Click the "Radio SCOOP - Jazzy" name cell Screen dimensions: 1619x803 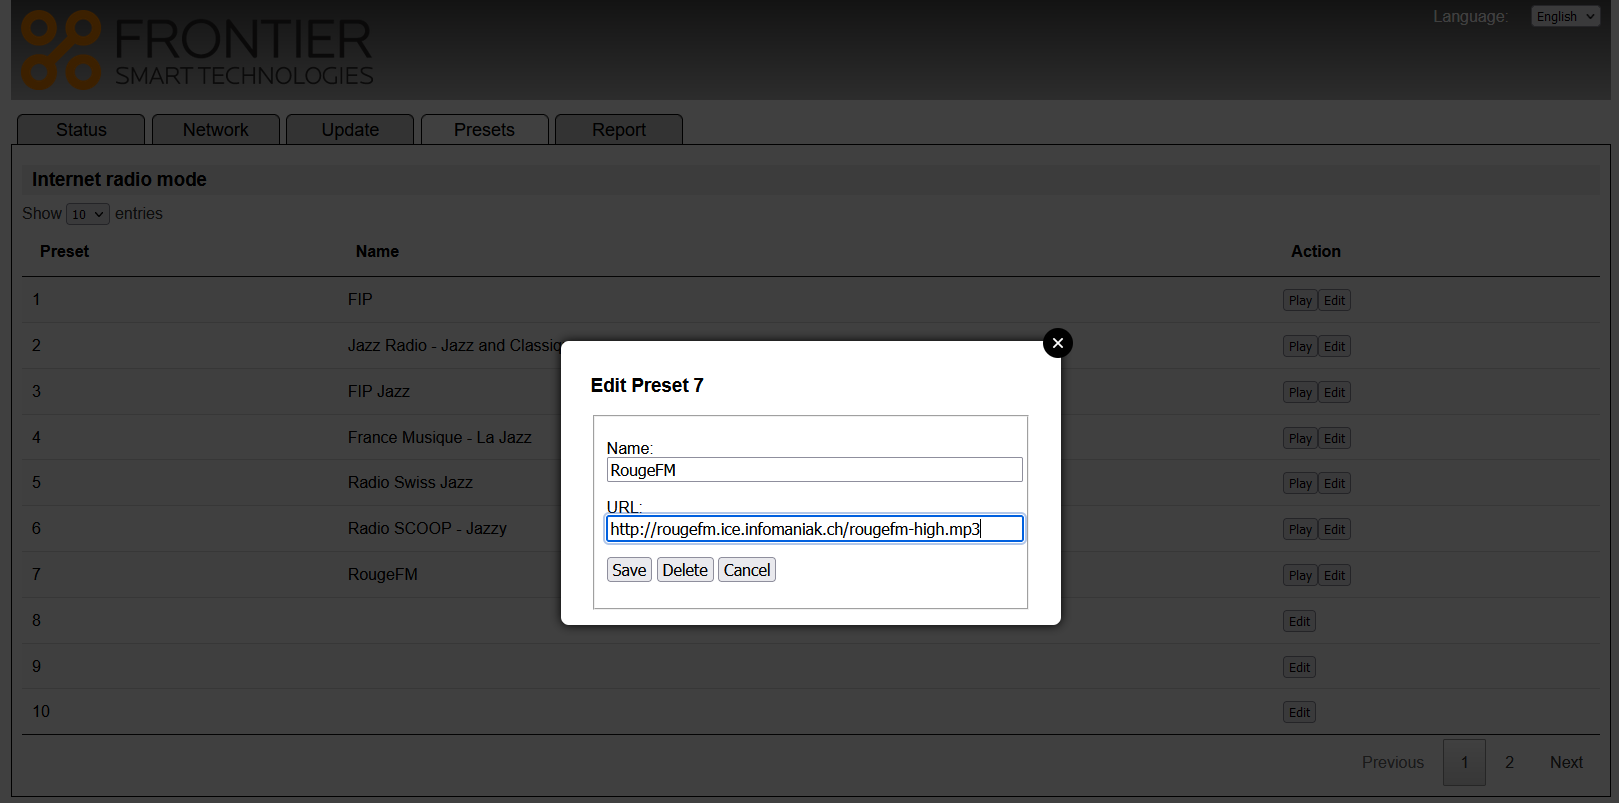point(427,529)
